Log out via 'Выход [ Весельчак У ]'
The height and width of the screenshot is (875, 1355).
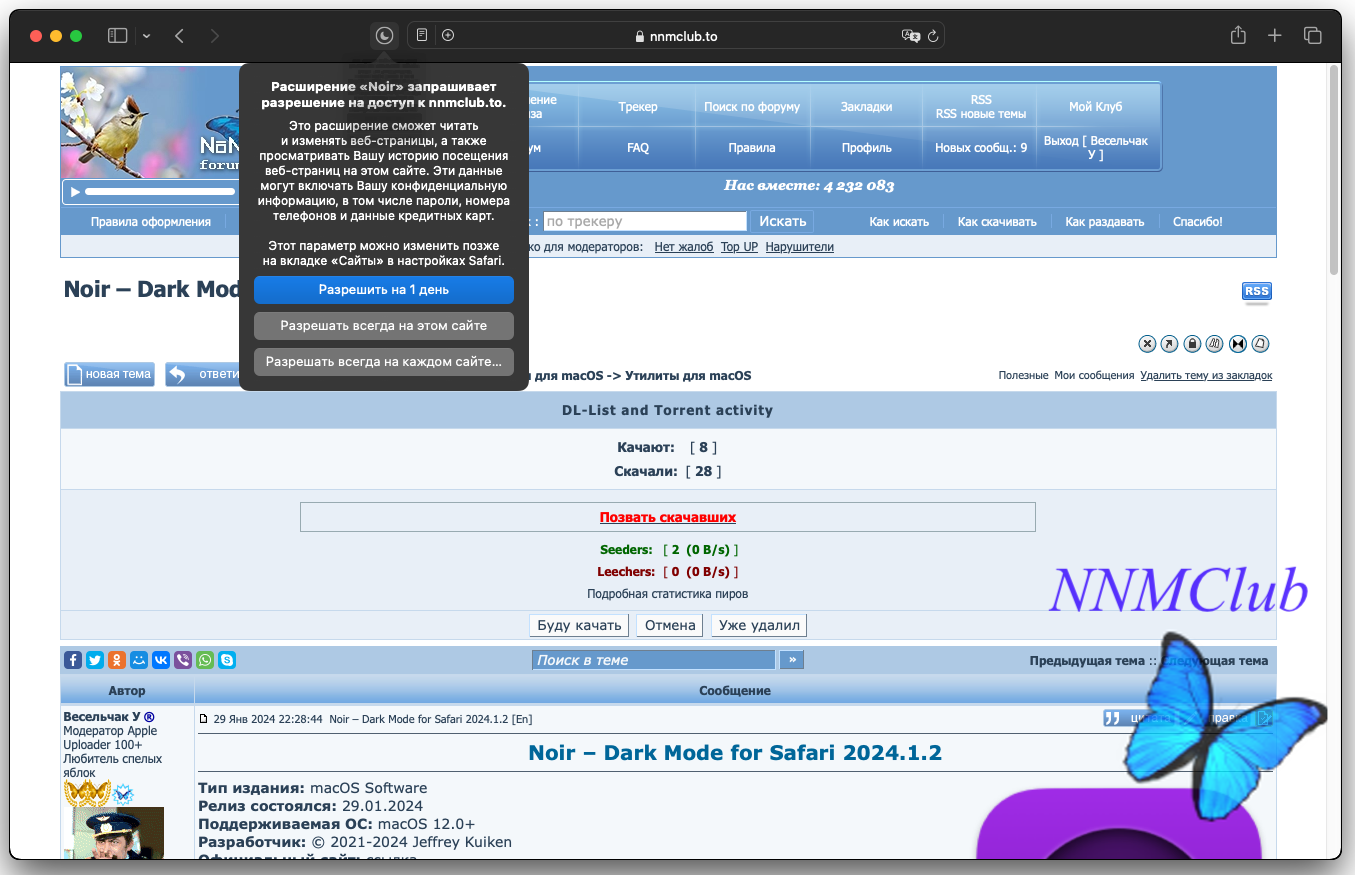point(1096,148)
